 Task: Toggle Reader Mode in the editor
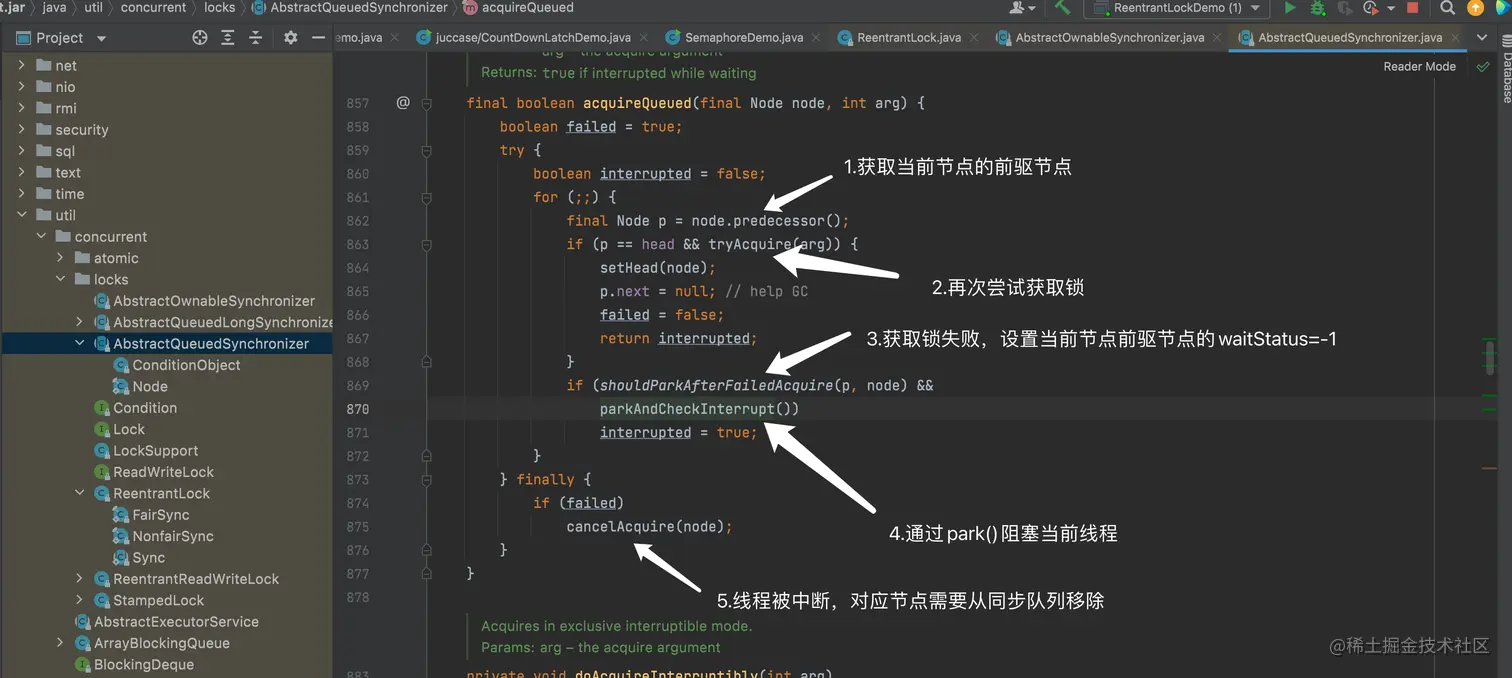(x=1419, y=66)
